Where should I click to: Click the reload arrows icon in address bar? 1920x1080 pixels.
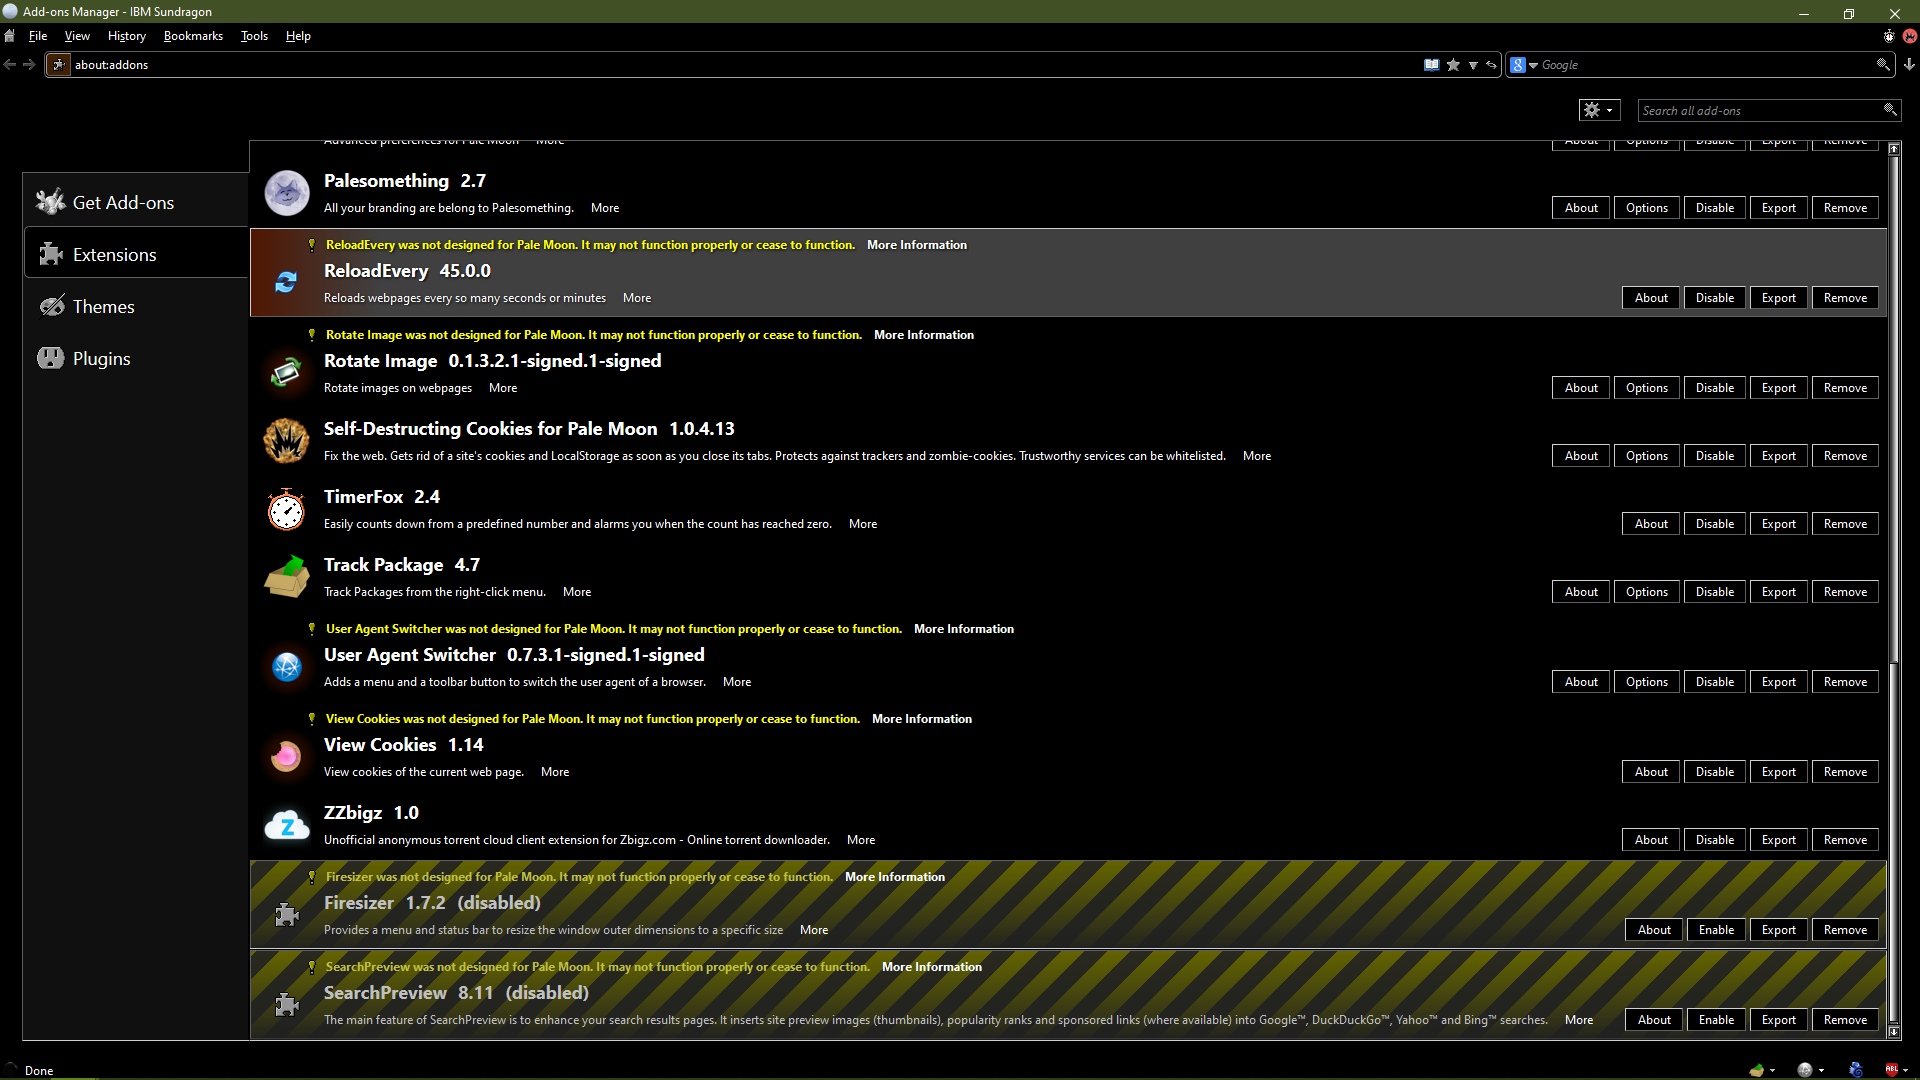(x=1491, y=65)
